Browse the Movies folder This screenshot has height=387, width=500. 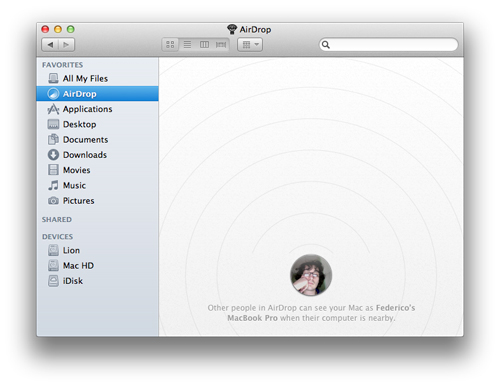click(97, 170)
